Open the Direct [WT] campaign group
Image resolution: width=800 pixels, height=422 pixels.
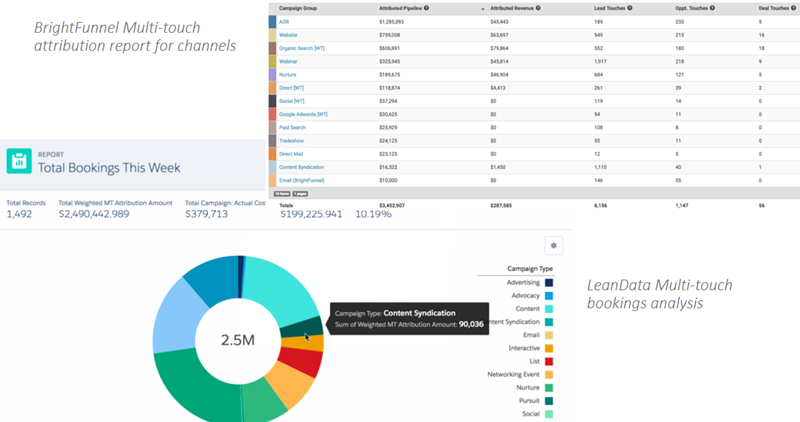click(291, 88)
